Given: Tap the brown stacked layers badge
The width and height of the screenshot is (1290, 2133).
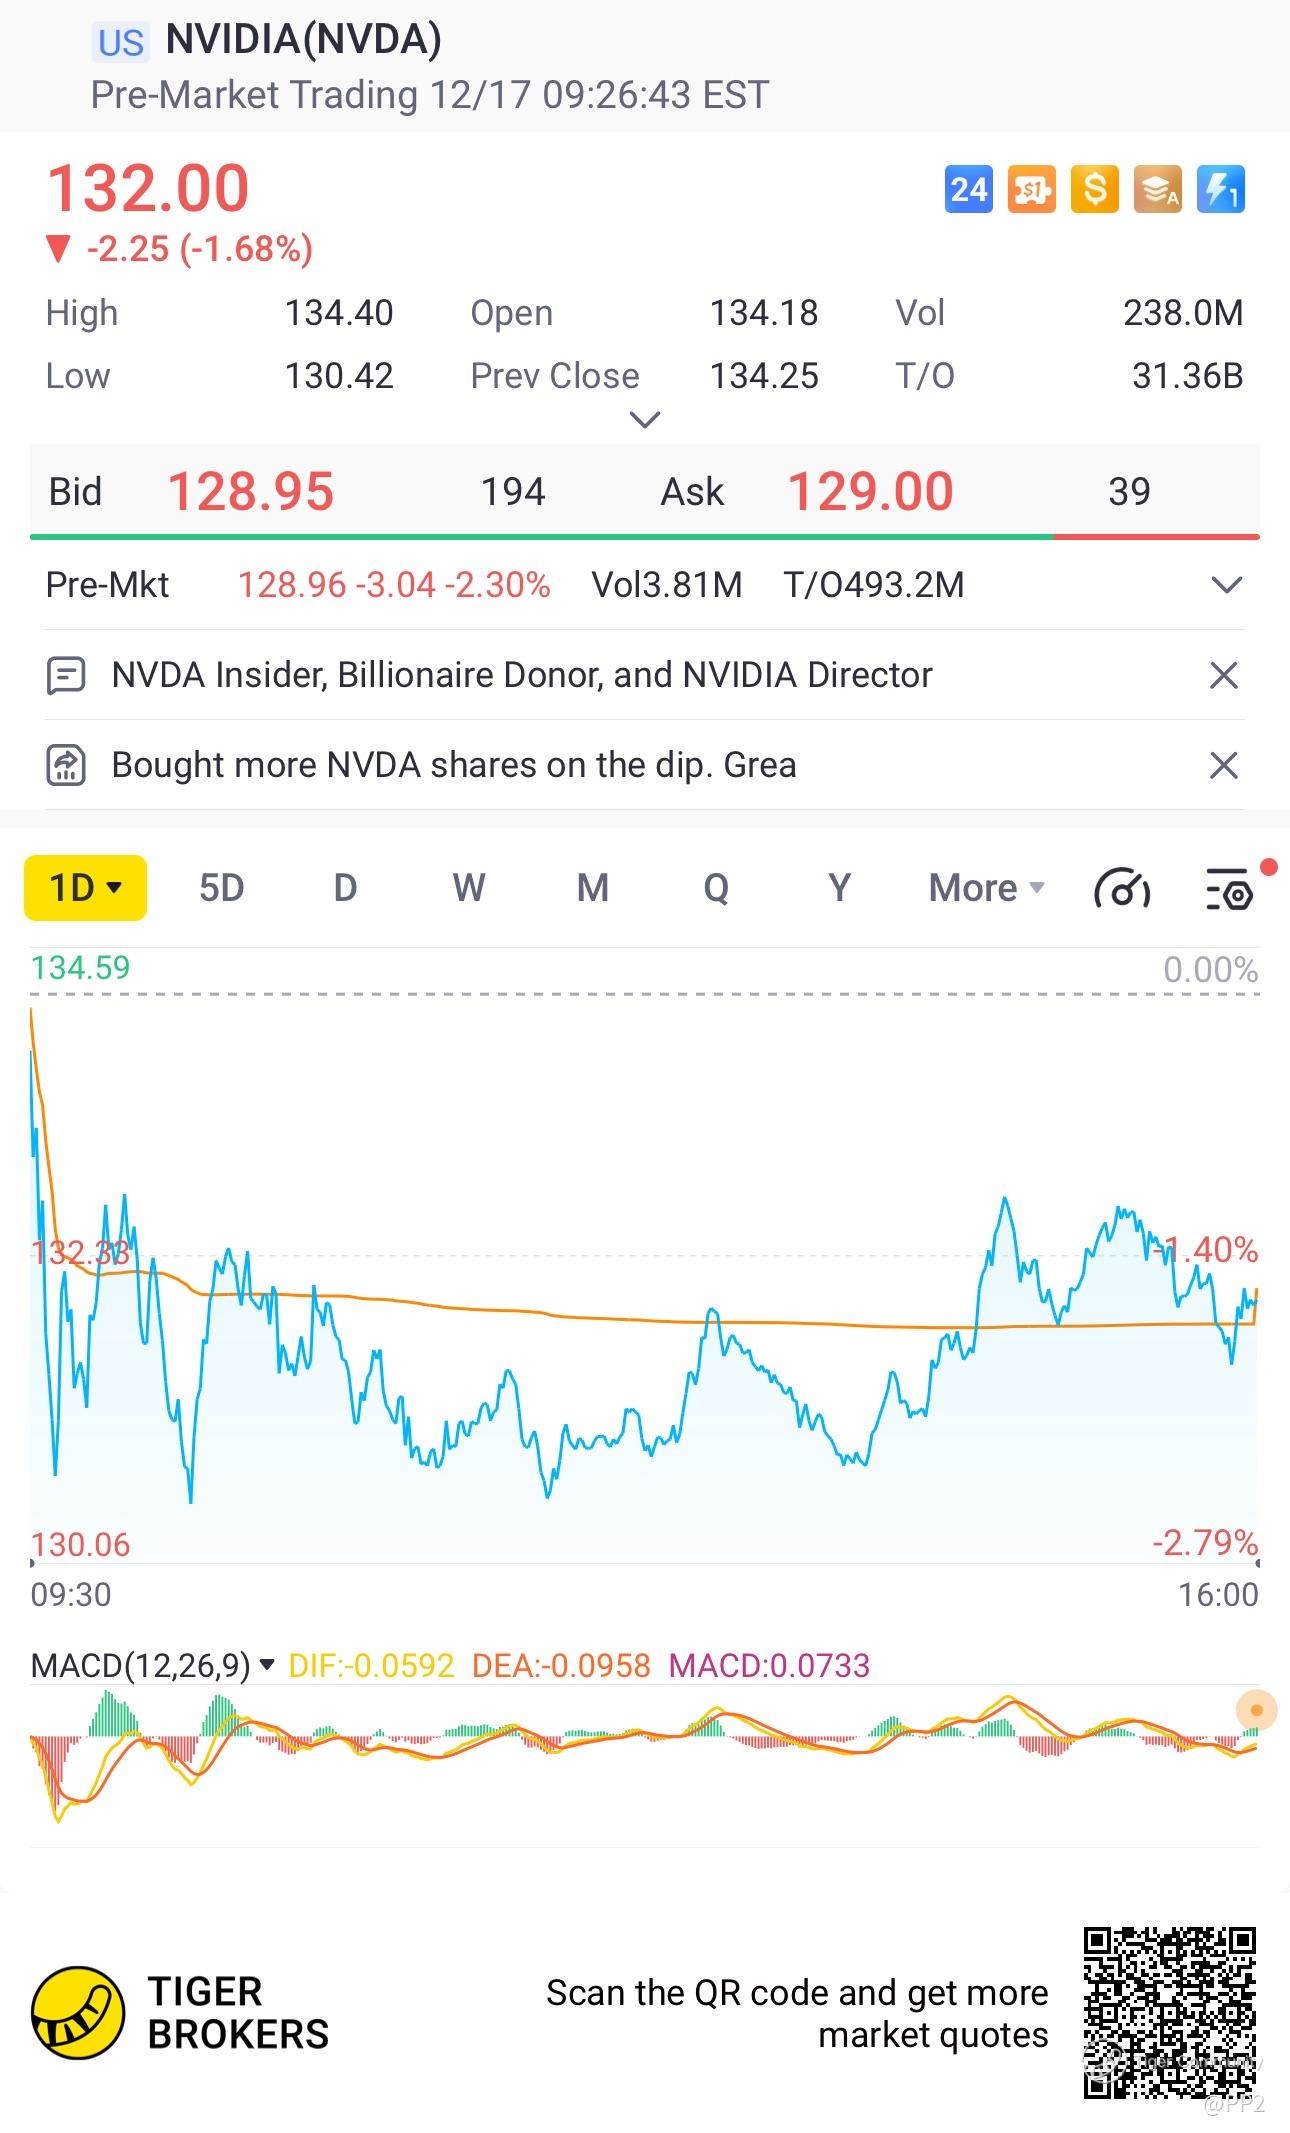Looking at the screenshot, I should click(1157, 190).
